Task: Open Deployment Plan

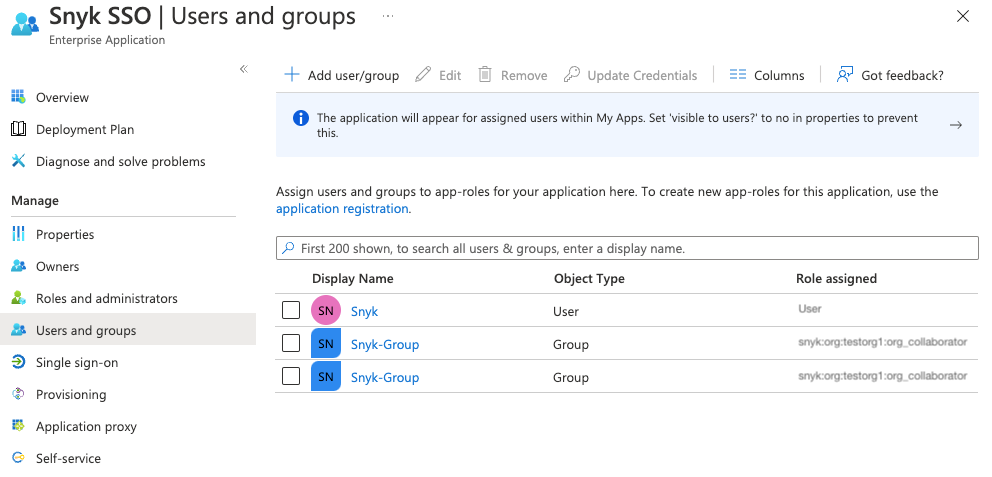Action: tap(85, 130)
